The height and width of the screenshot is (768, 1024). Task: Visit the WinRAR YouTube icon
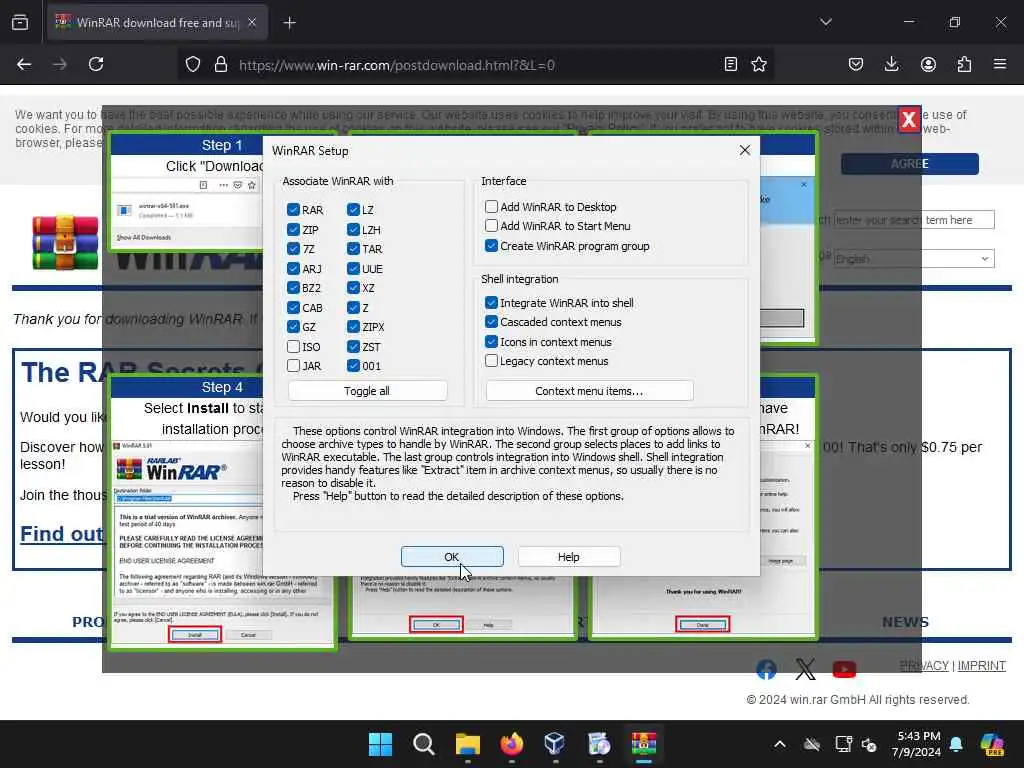coord(844,669)
